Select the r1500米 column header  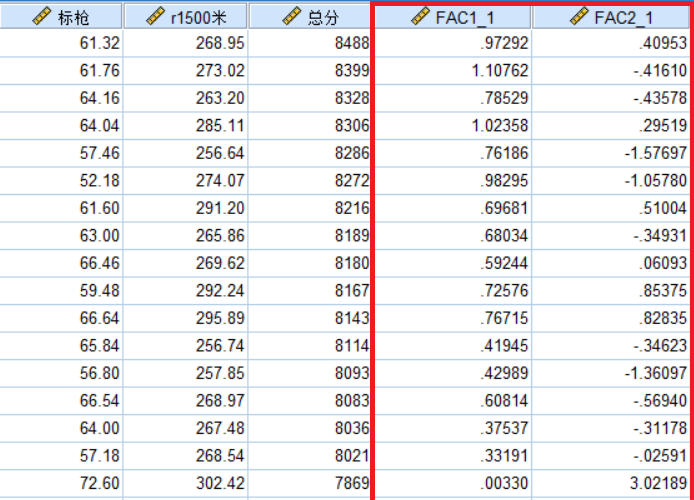[185, 17]
